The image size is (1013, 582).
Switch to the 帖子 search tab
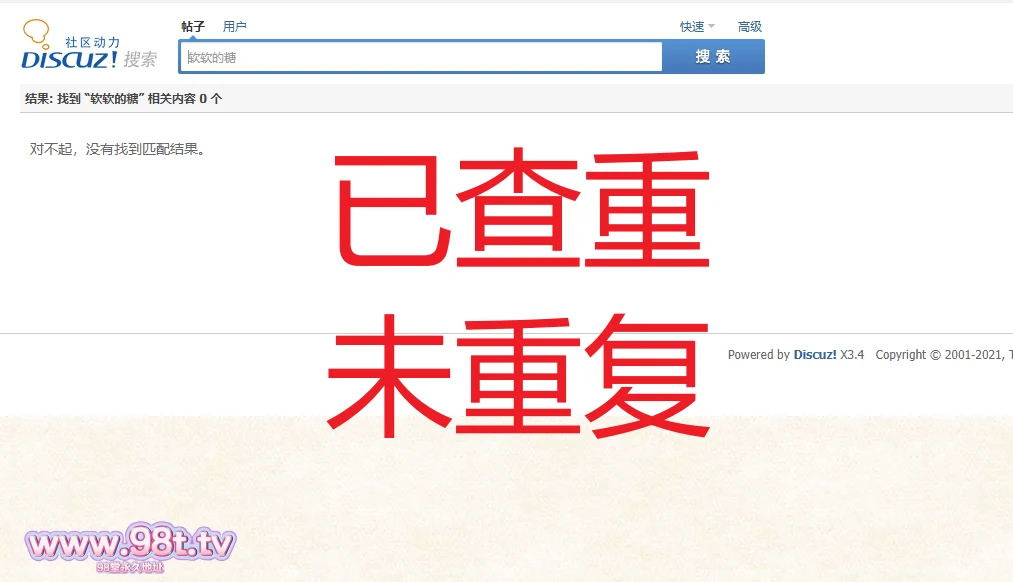click(193, 27)
